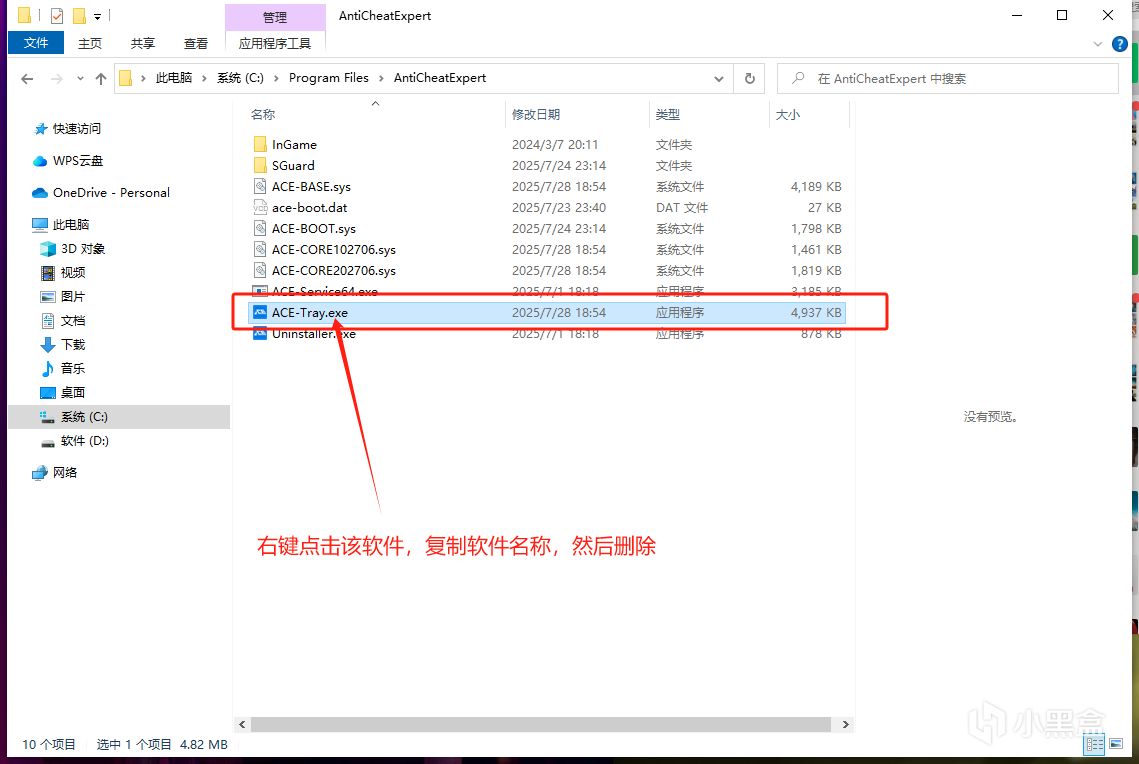Open the 文件 ribbon tab
This screenshot has width=1139, height=764.
[36, 43]
